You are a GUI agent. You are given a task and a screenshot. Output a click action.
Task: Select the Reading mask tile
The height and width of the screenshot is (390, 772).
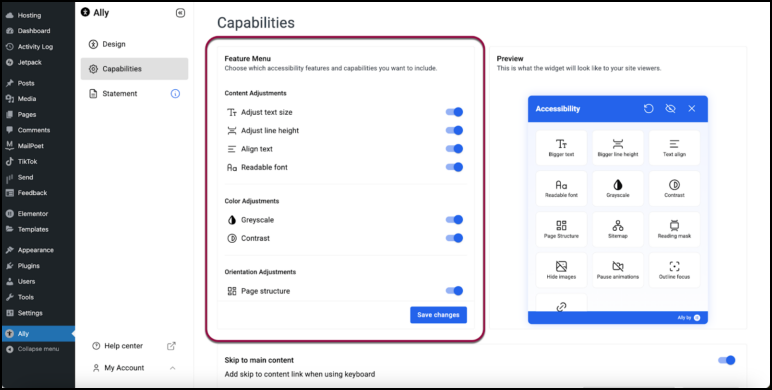click(x=674, y=229)
